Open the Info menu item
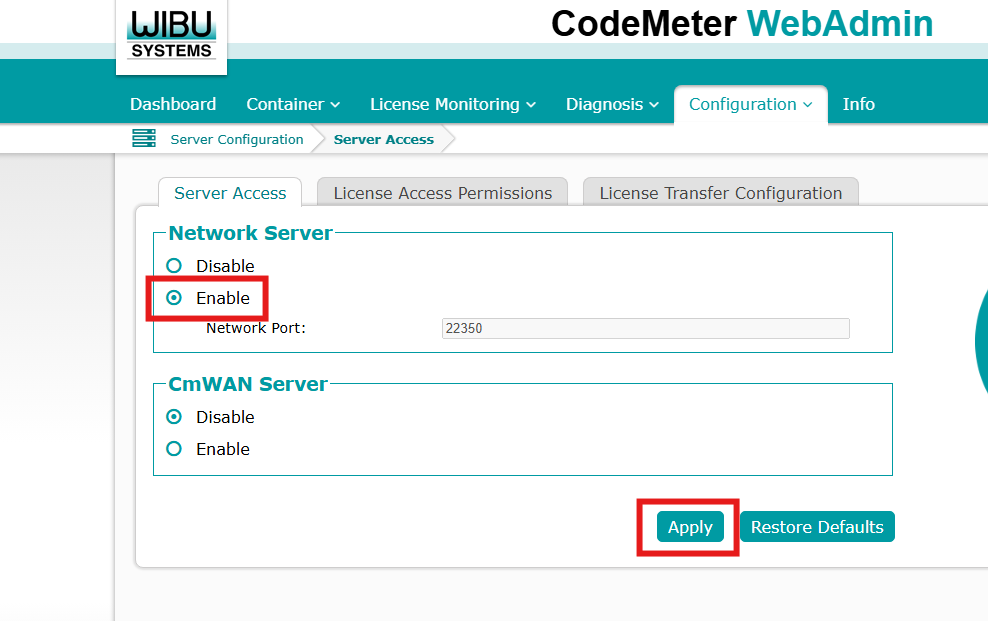Viewport: 988px width, 621px height. coord(858,104)
